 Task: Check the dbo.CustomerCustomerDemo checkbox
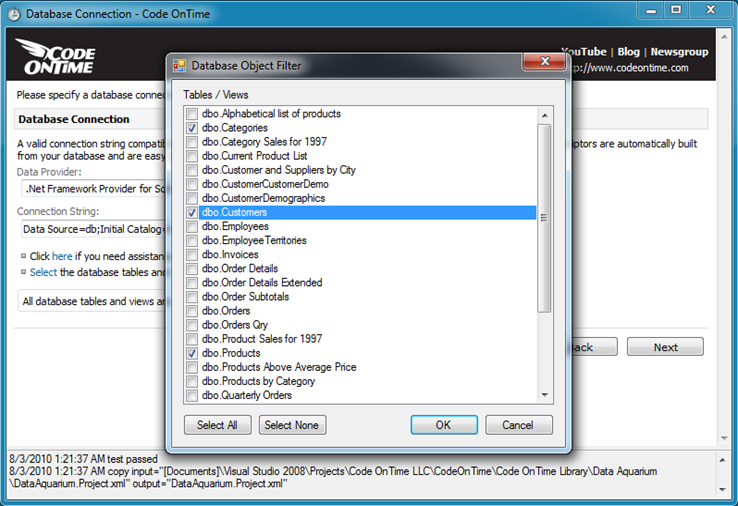point(192,185)
